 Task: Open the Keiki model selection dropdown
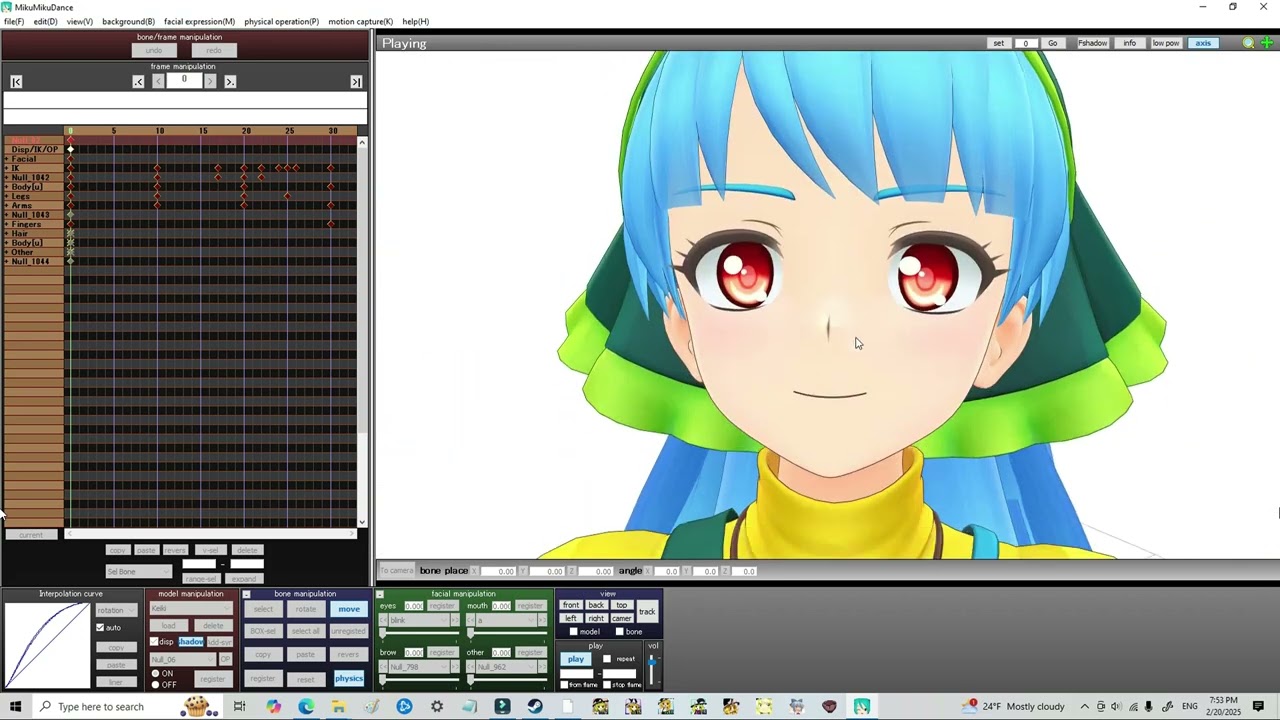pyautogui.click(x=191, y=609)
